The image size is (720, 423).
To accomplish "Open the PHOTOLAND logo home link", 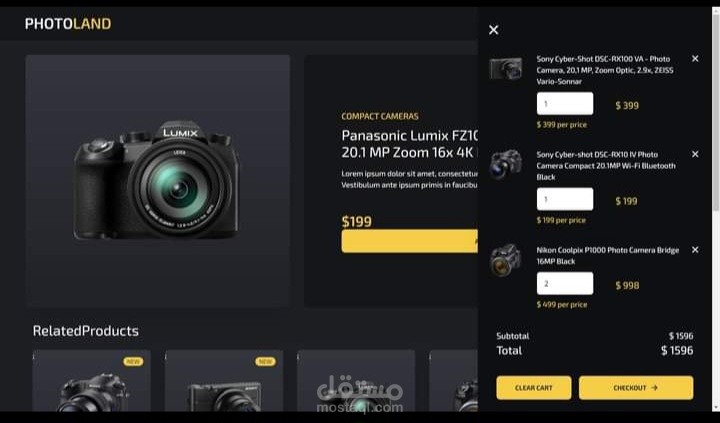I will (x=68, y=24).
